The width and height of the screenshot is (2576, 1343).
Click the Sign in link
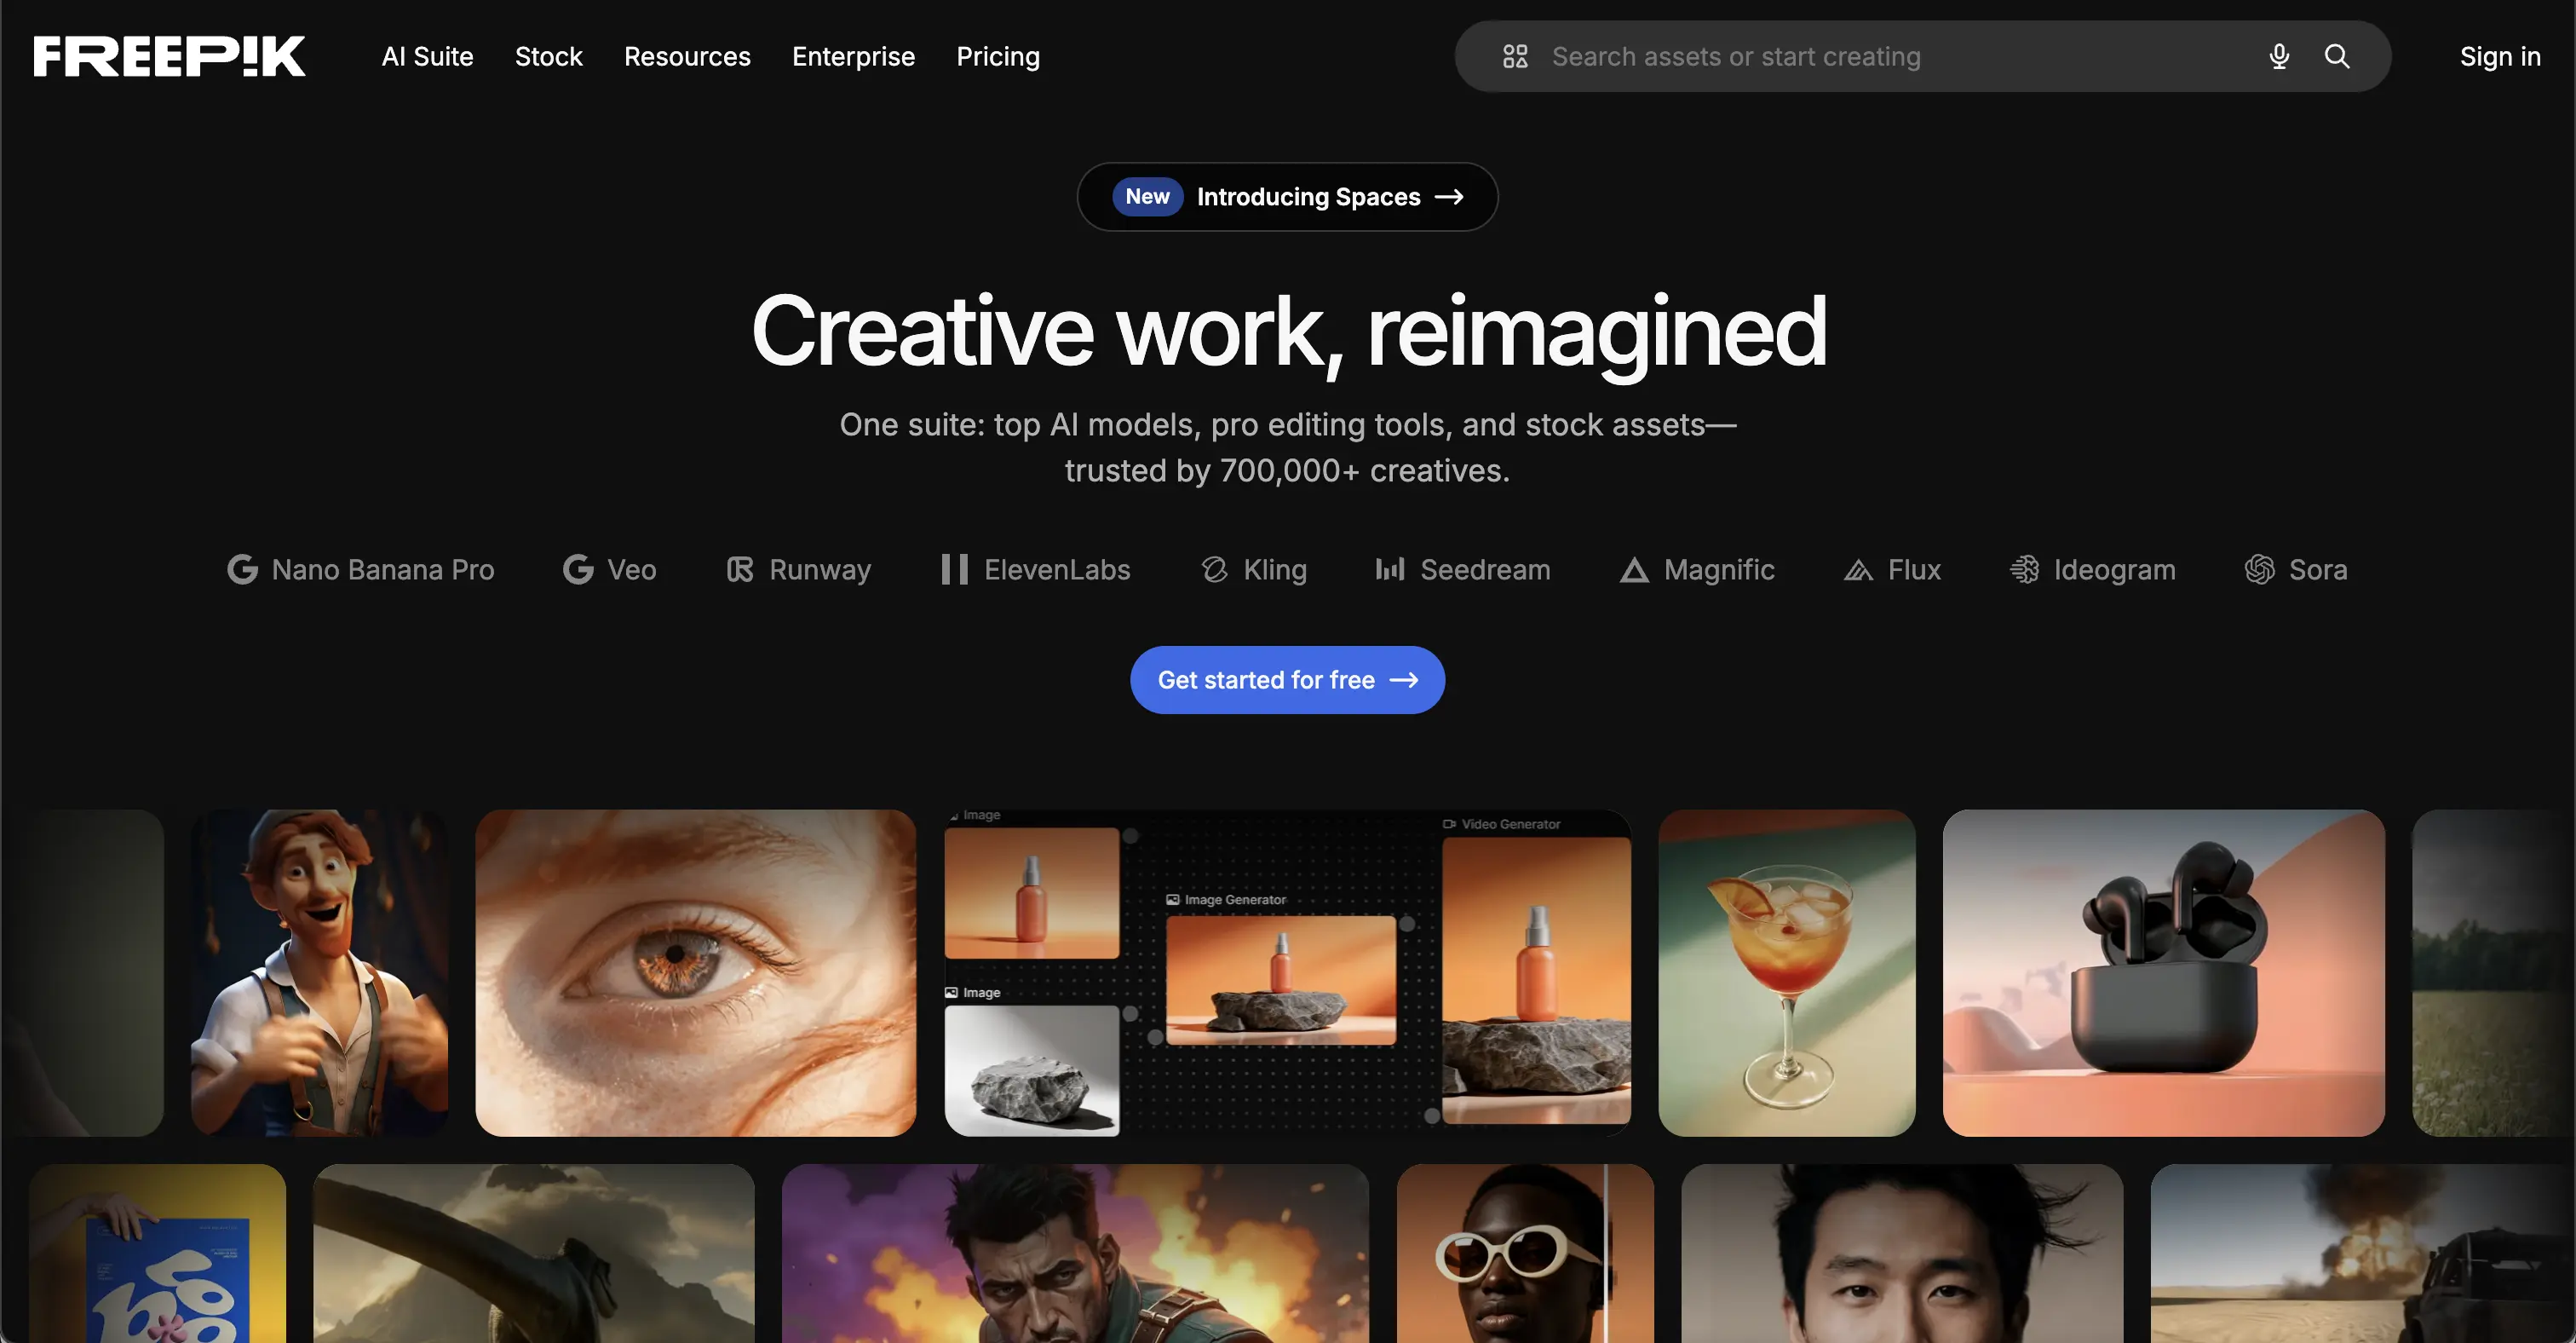(2501, 57)
